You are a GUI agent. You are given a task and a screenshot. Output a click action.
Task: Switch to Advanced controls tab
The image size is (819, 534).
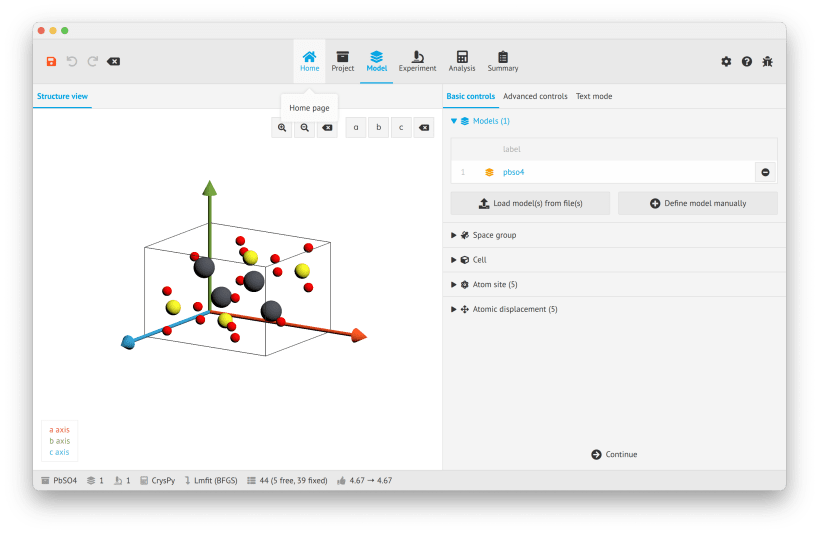(535, 96)
